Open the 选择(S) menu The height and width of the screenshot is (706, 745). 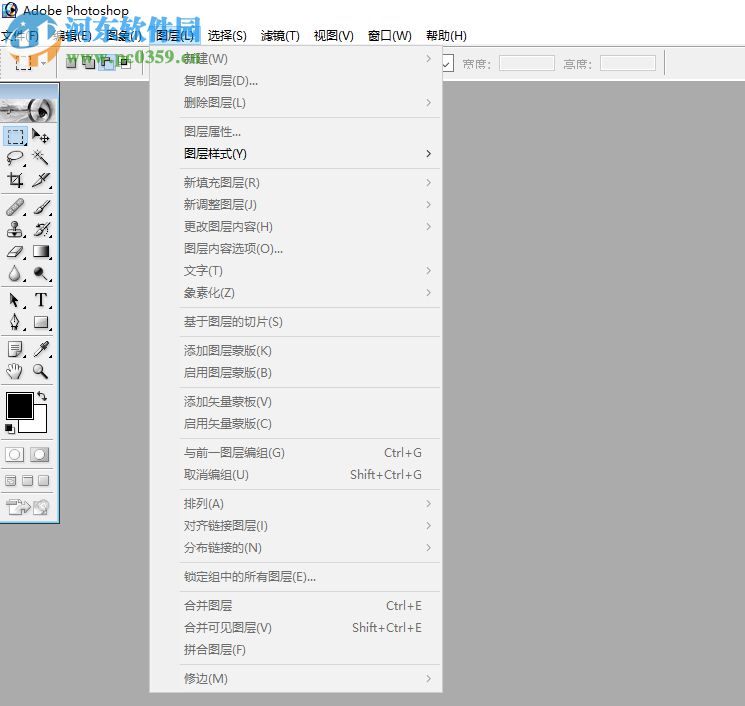coord(227,36)
